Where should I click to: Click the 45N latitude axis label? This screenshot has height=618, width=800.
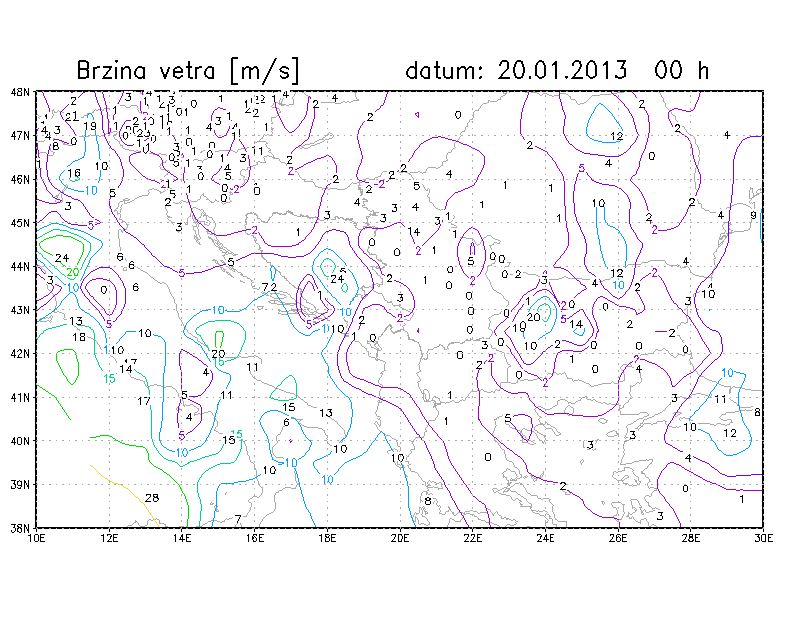click(19, 223)
